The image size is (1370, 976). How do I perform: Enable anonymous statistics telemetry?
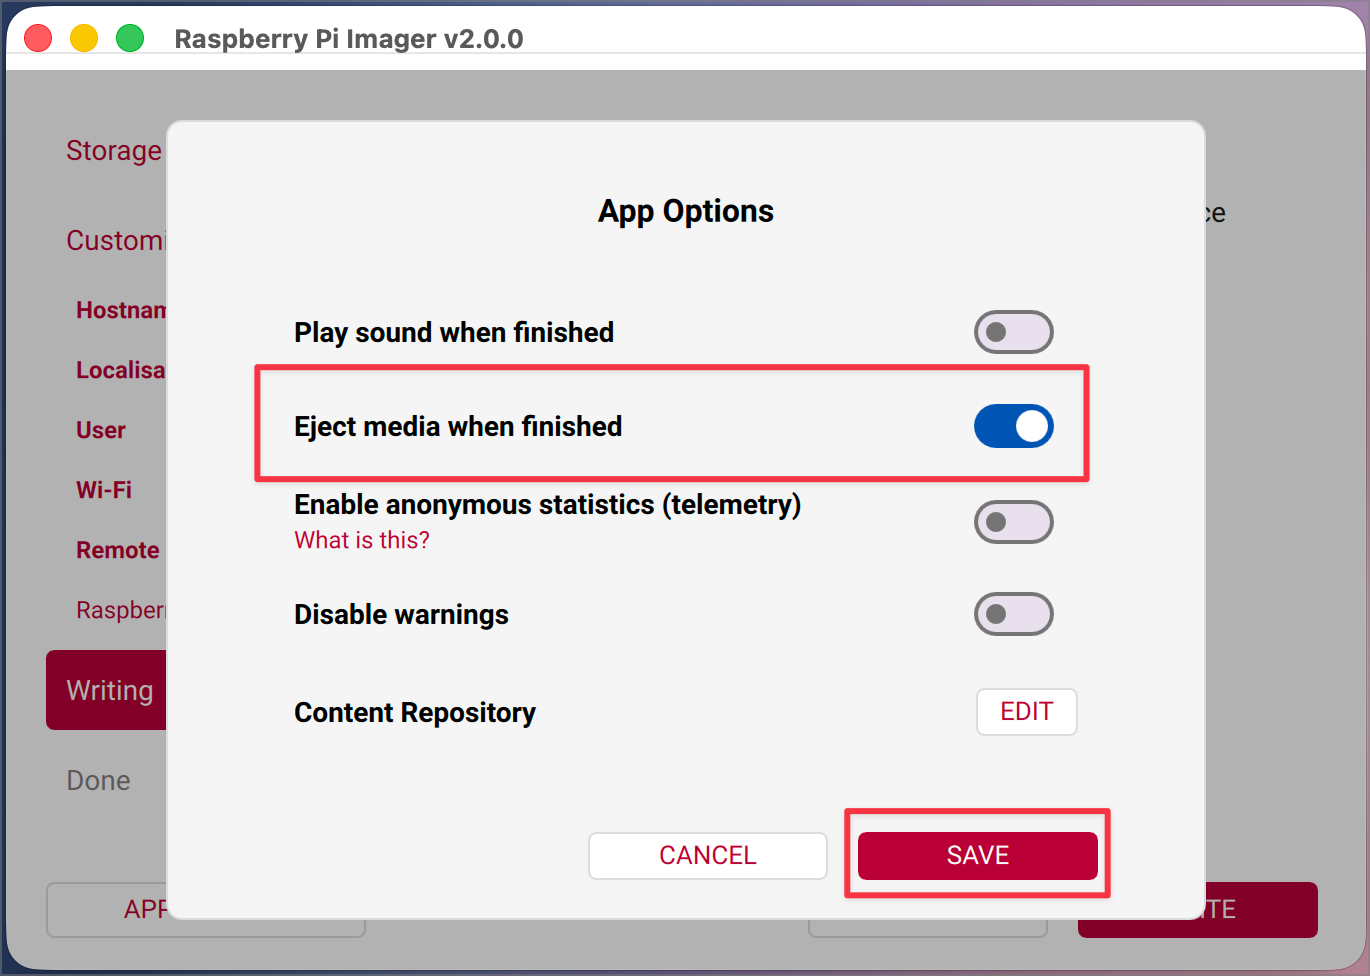pyautogui.click(x=1013, y=521)
